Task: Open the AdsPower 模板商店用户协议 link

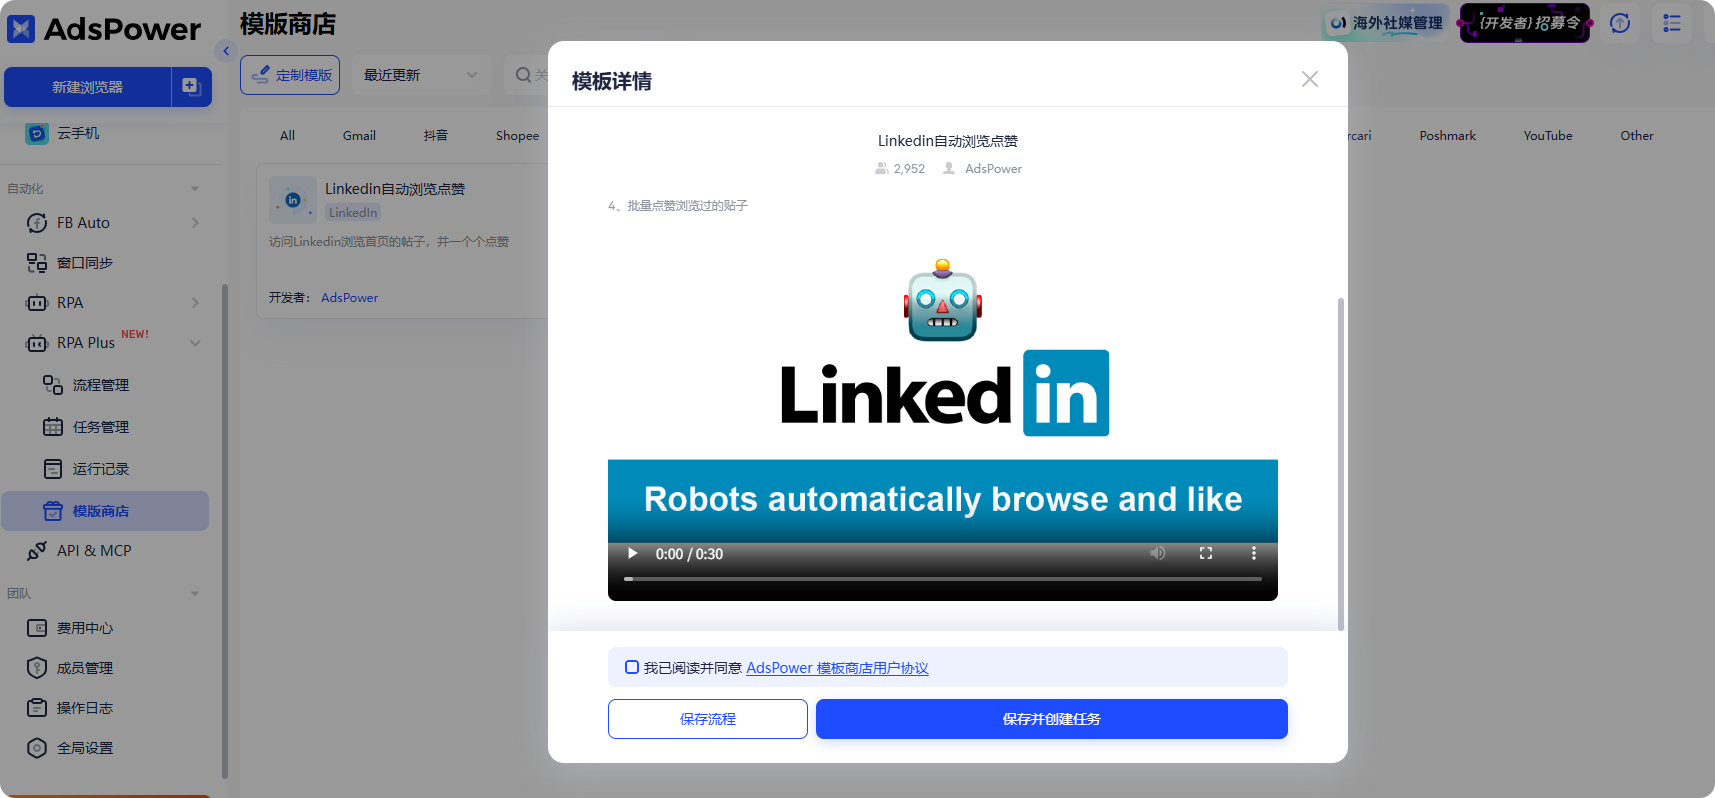Action: 837,668
